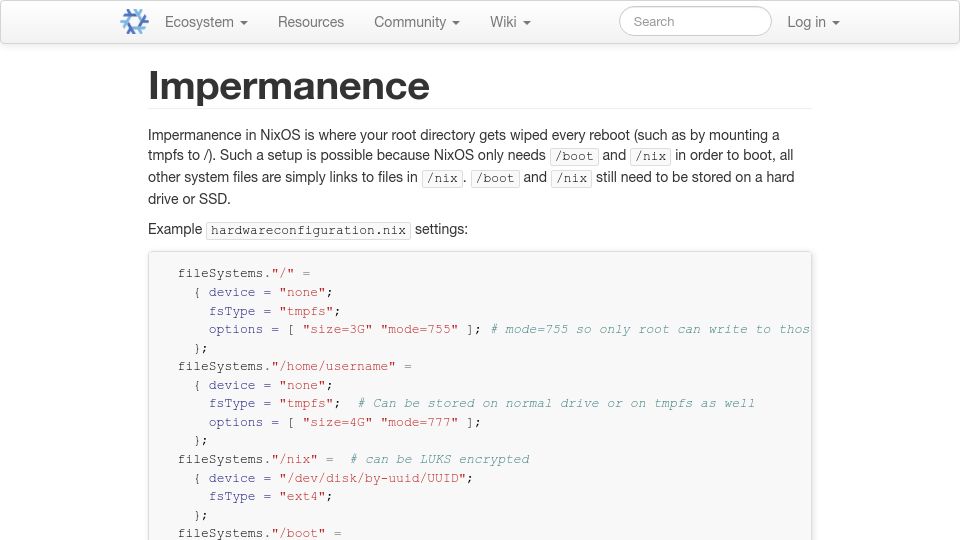Click the Impermanence page heading
The image size is (960, 540).
coord(289,86)
